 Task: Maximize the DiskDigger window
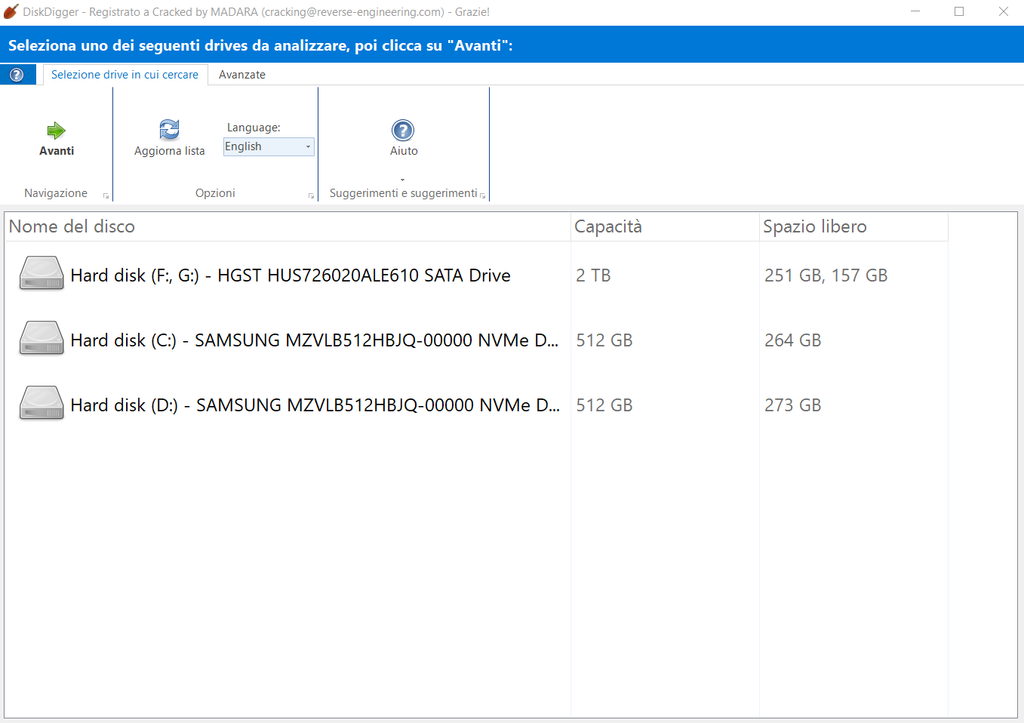pyautogui.click(x=959, y=12)
